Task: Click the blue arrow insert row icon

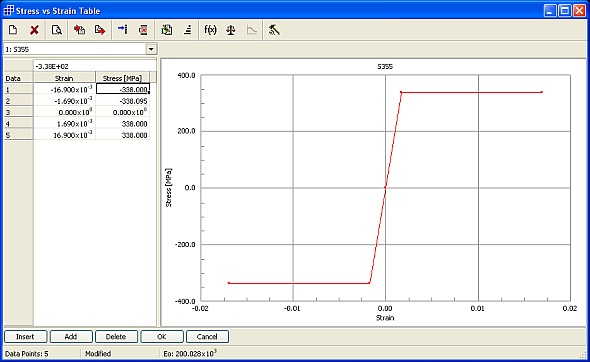Action: click(123, 30)
